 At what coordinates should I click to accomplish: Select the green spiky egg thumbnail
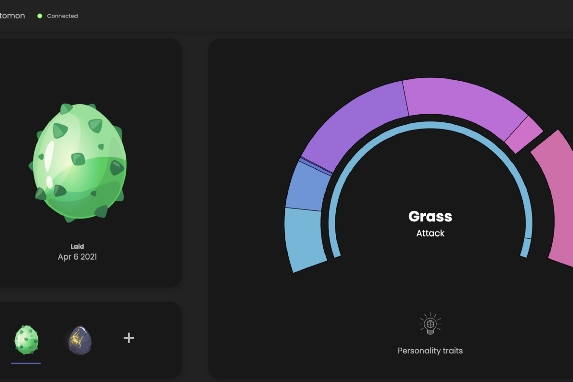26,340
